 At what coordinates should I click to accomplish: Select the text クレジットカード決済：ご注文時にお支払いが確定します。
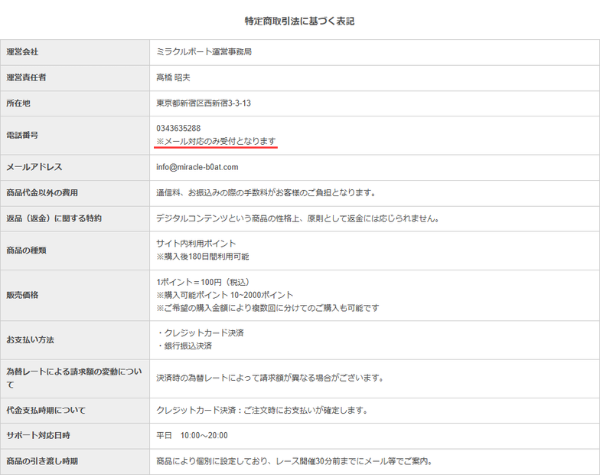pyautogui.click(x=262, y=410)
